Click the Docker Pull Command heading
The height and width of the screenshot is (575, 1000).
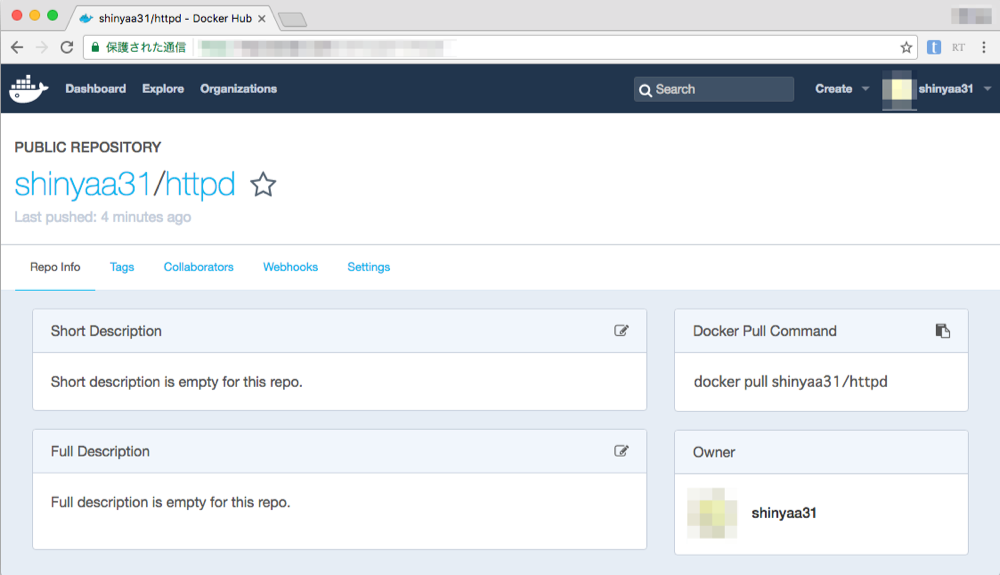pyautogui.click(x=765, y=331)
